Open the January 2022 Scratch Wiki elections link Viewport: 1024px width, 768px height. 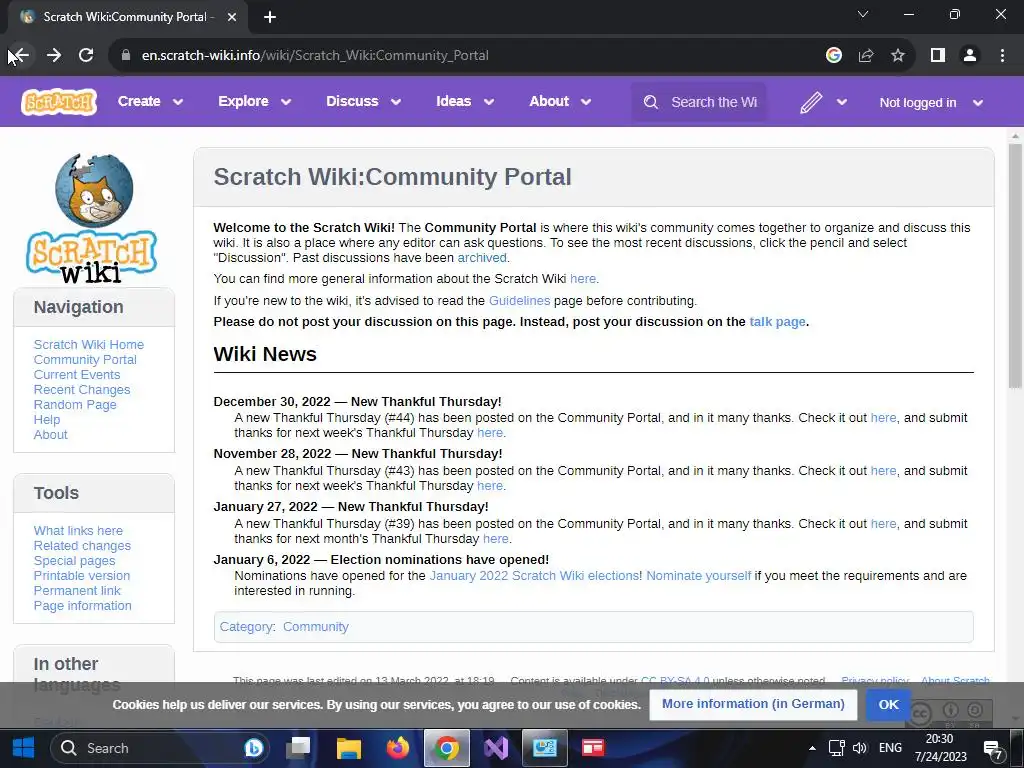point(534,575)
